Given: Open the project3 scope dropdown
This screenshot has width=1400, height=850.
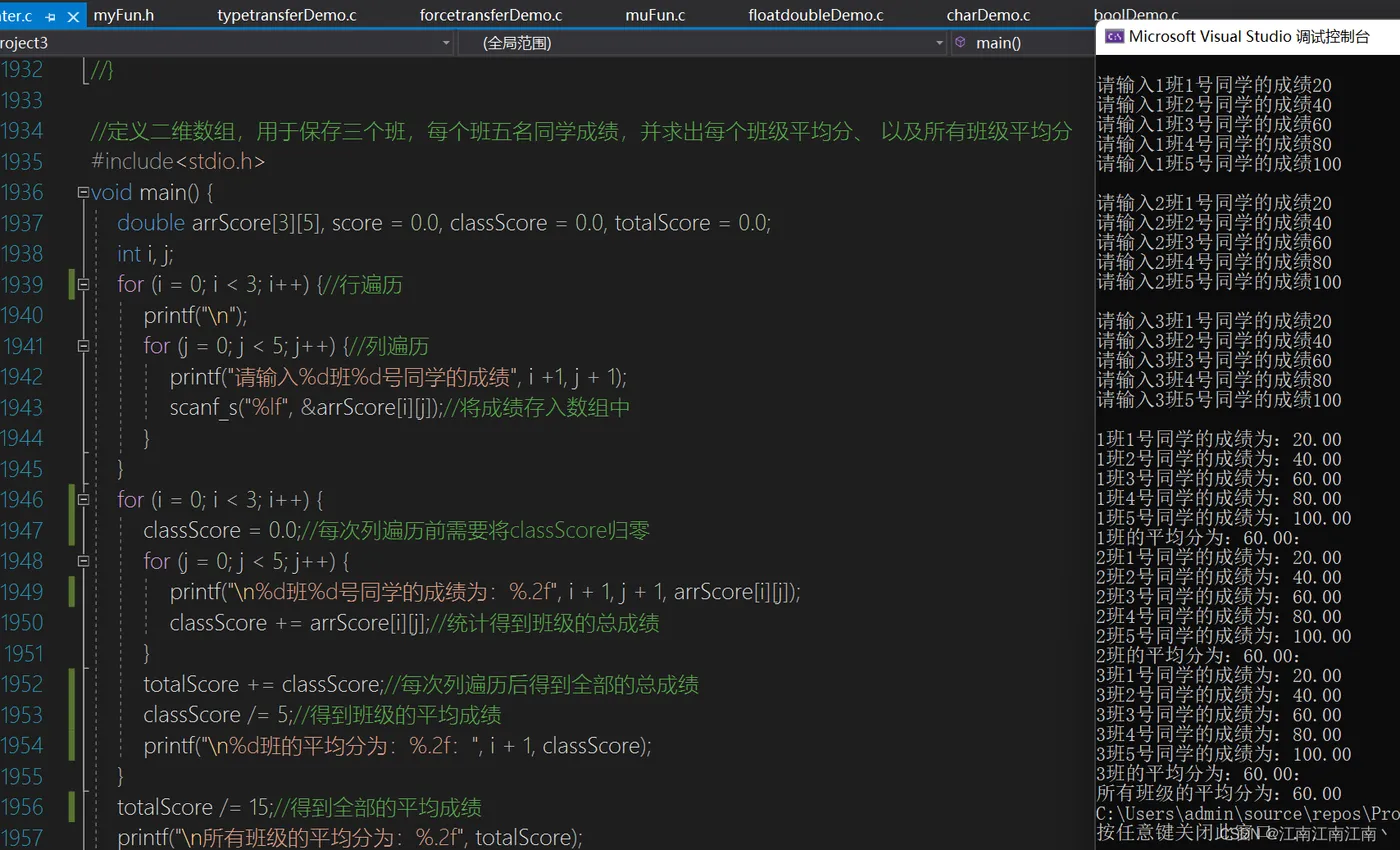Looking at the screenshot, I should pos(446,43).
